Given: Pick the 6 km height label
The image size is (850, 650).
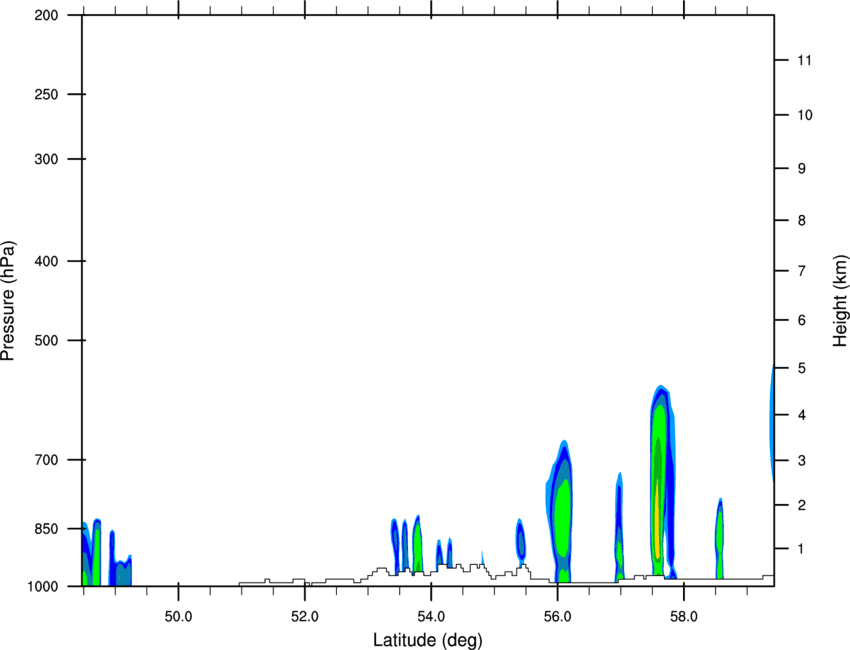Looking at the screenshot, I should pos(802,320).
